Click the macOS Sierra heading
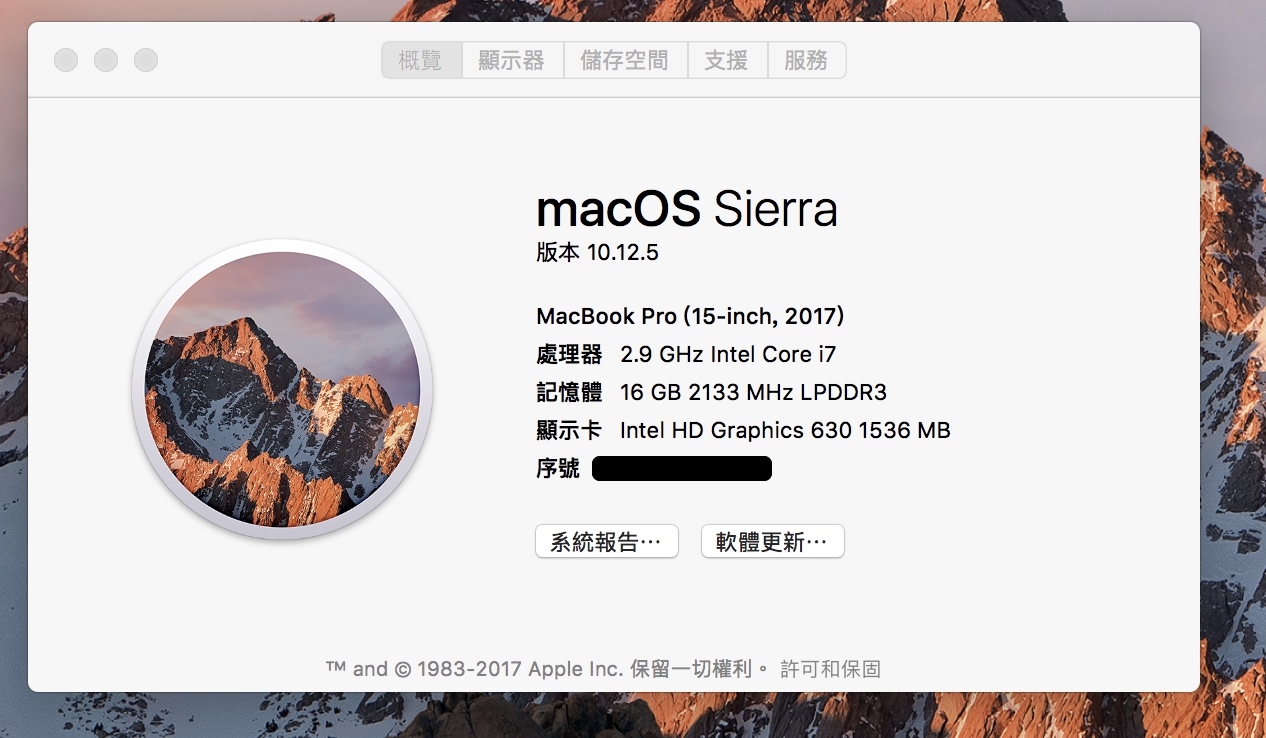Viewport: 1266px width, 738px height. [x=687, y=209]
